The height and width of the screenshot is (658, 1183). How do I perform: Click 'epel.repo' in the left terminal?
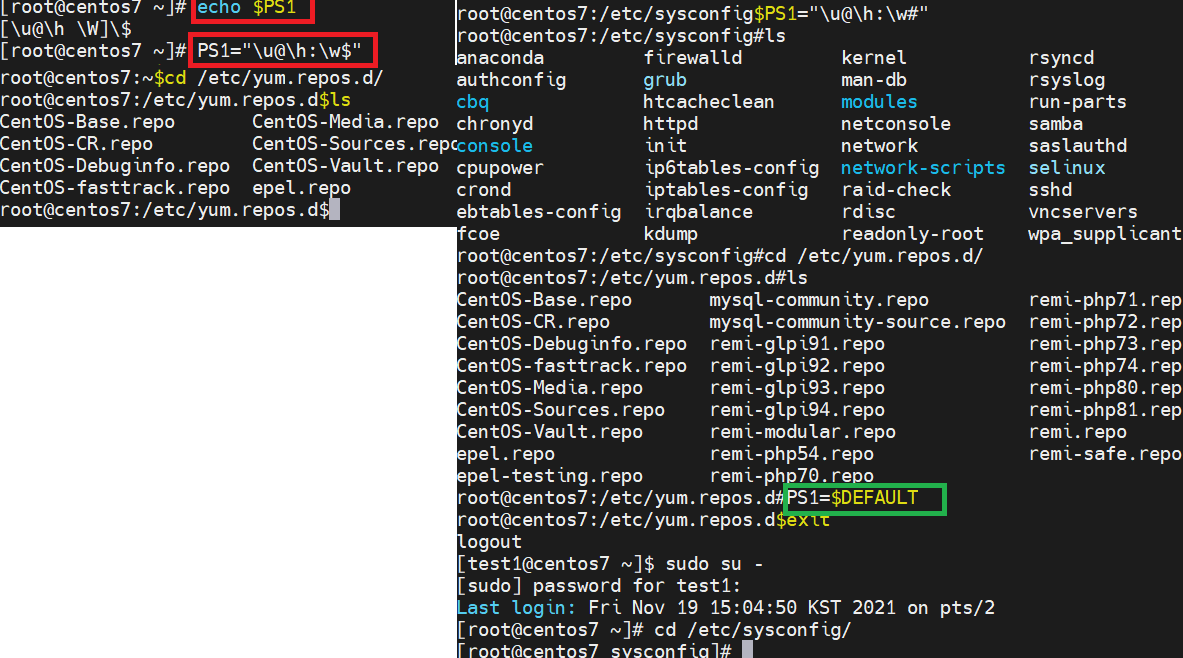pos(301,187)
